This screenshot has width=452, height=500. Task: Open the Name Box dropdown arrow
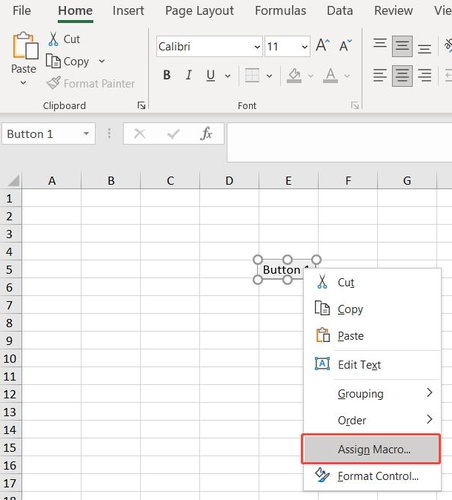[86, 134]
